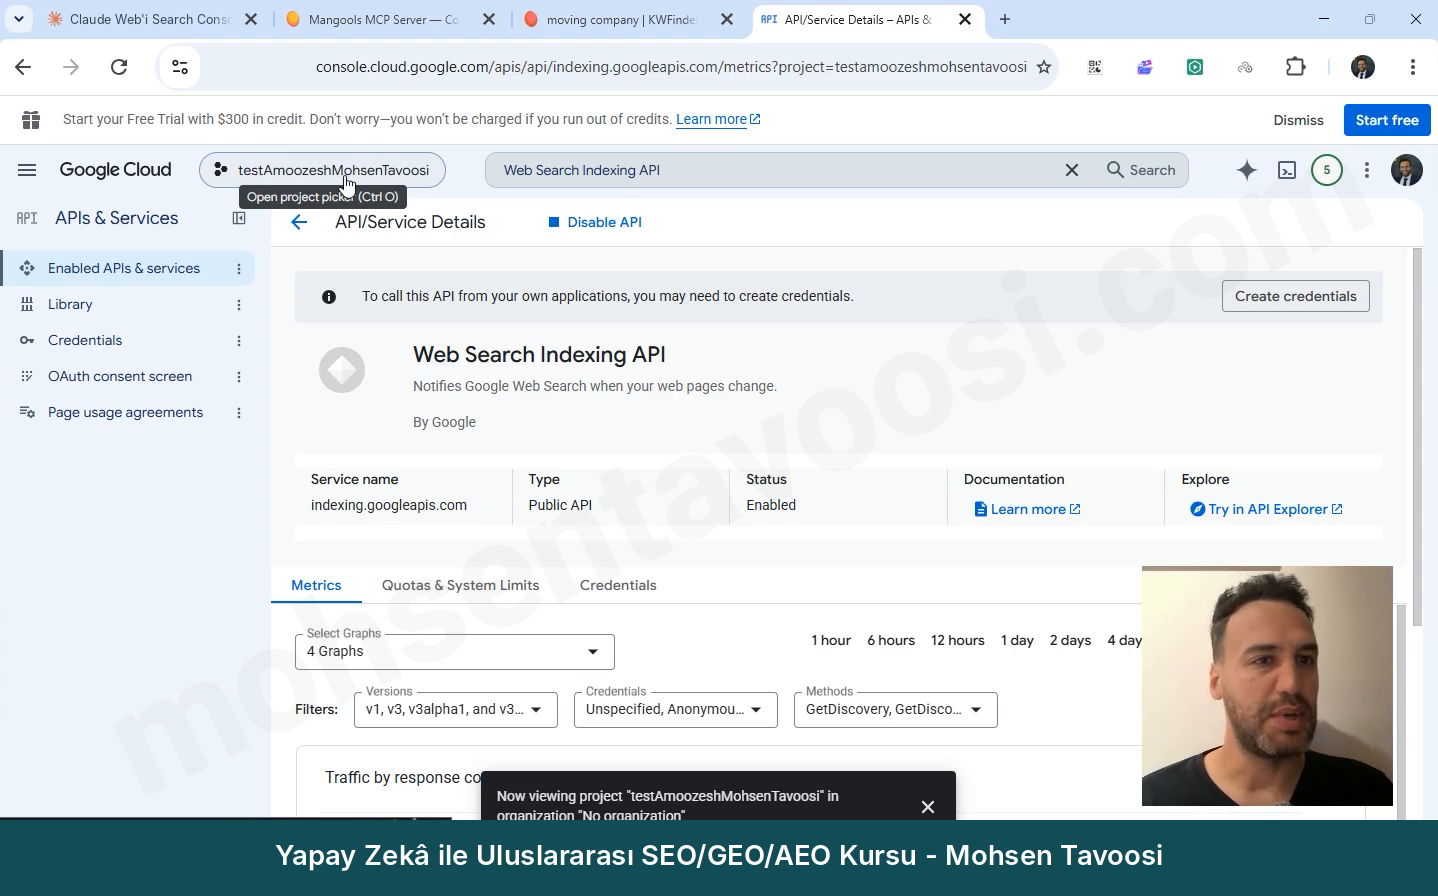The width and height of the screenshot is (1438, 896).
Task: Open the Google Cloud account avatar
Action: pyautogui.click(x=1407, y=170)
